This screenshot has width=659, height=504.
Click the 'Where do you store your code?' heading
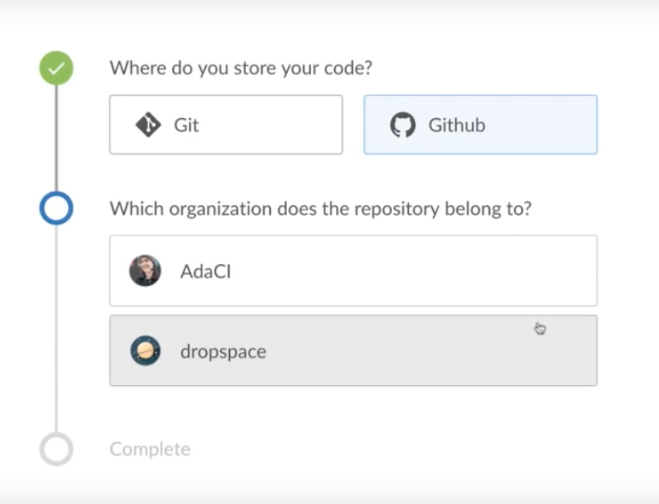241,68
